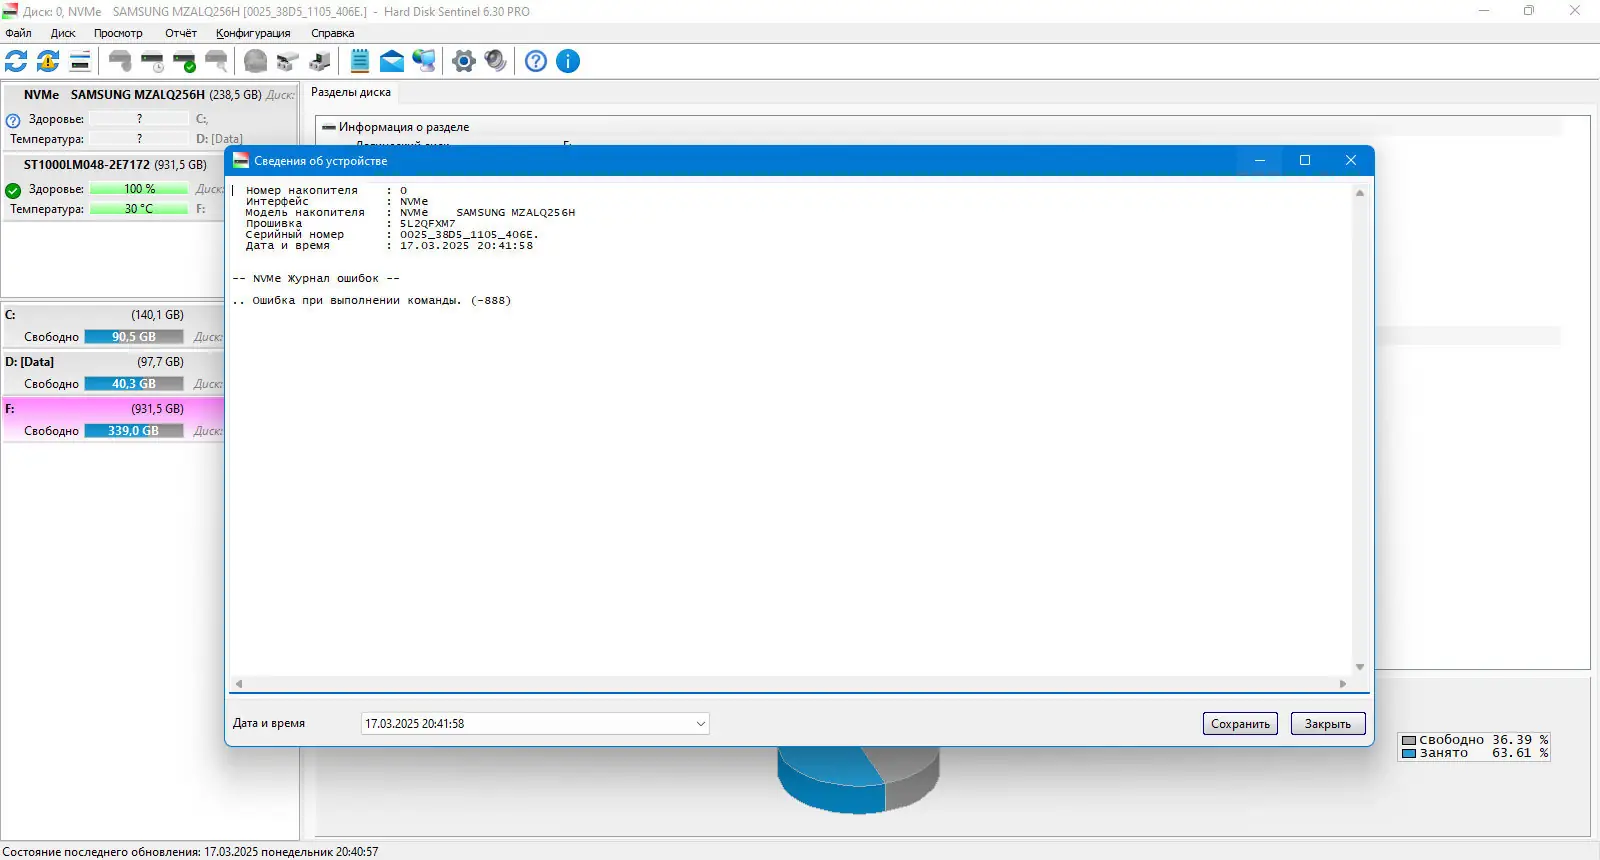Click the blue Refresh toolbar icon

16,61
